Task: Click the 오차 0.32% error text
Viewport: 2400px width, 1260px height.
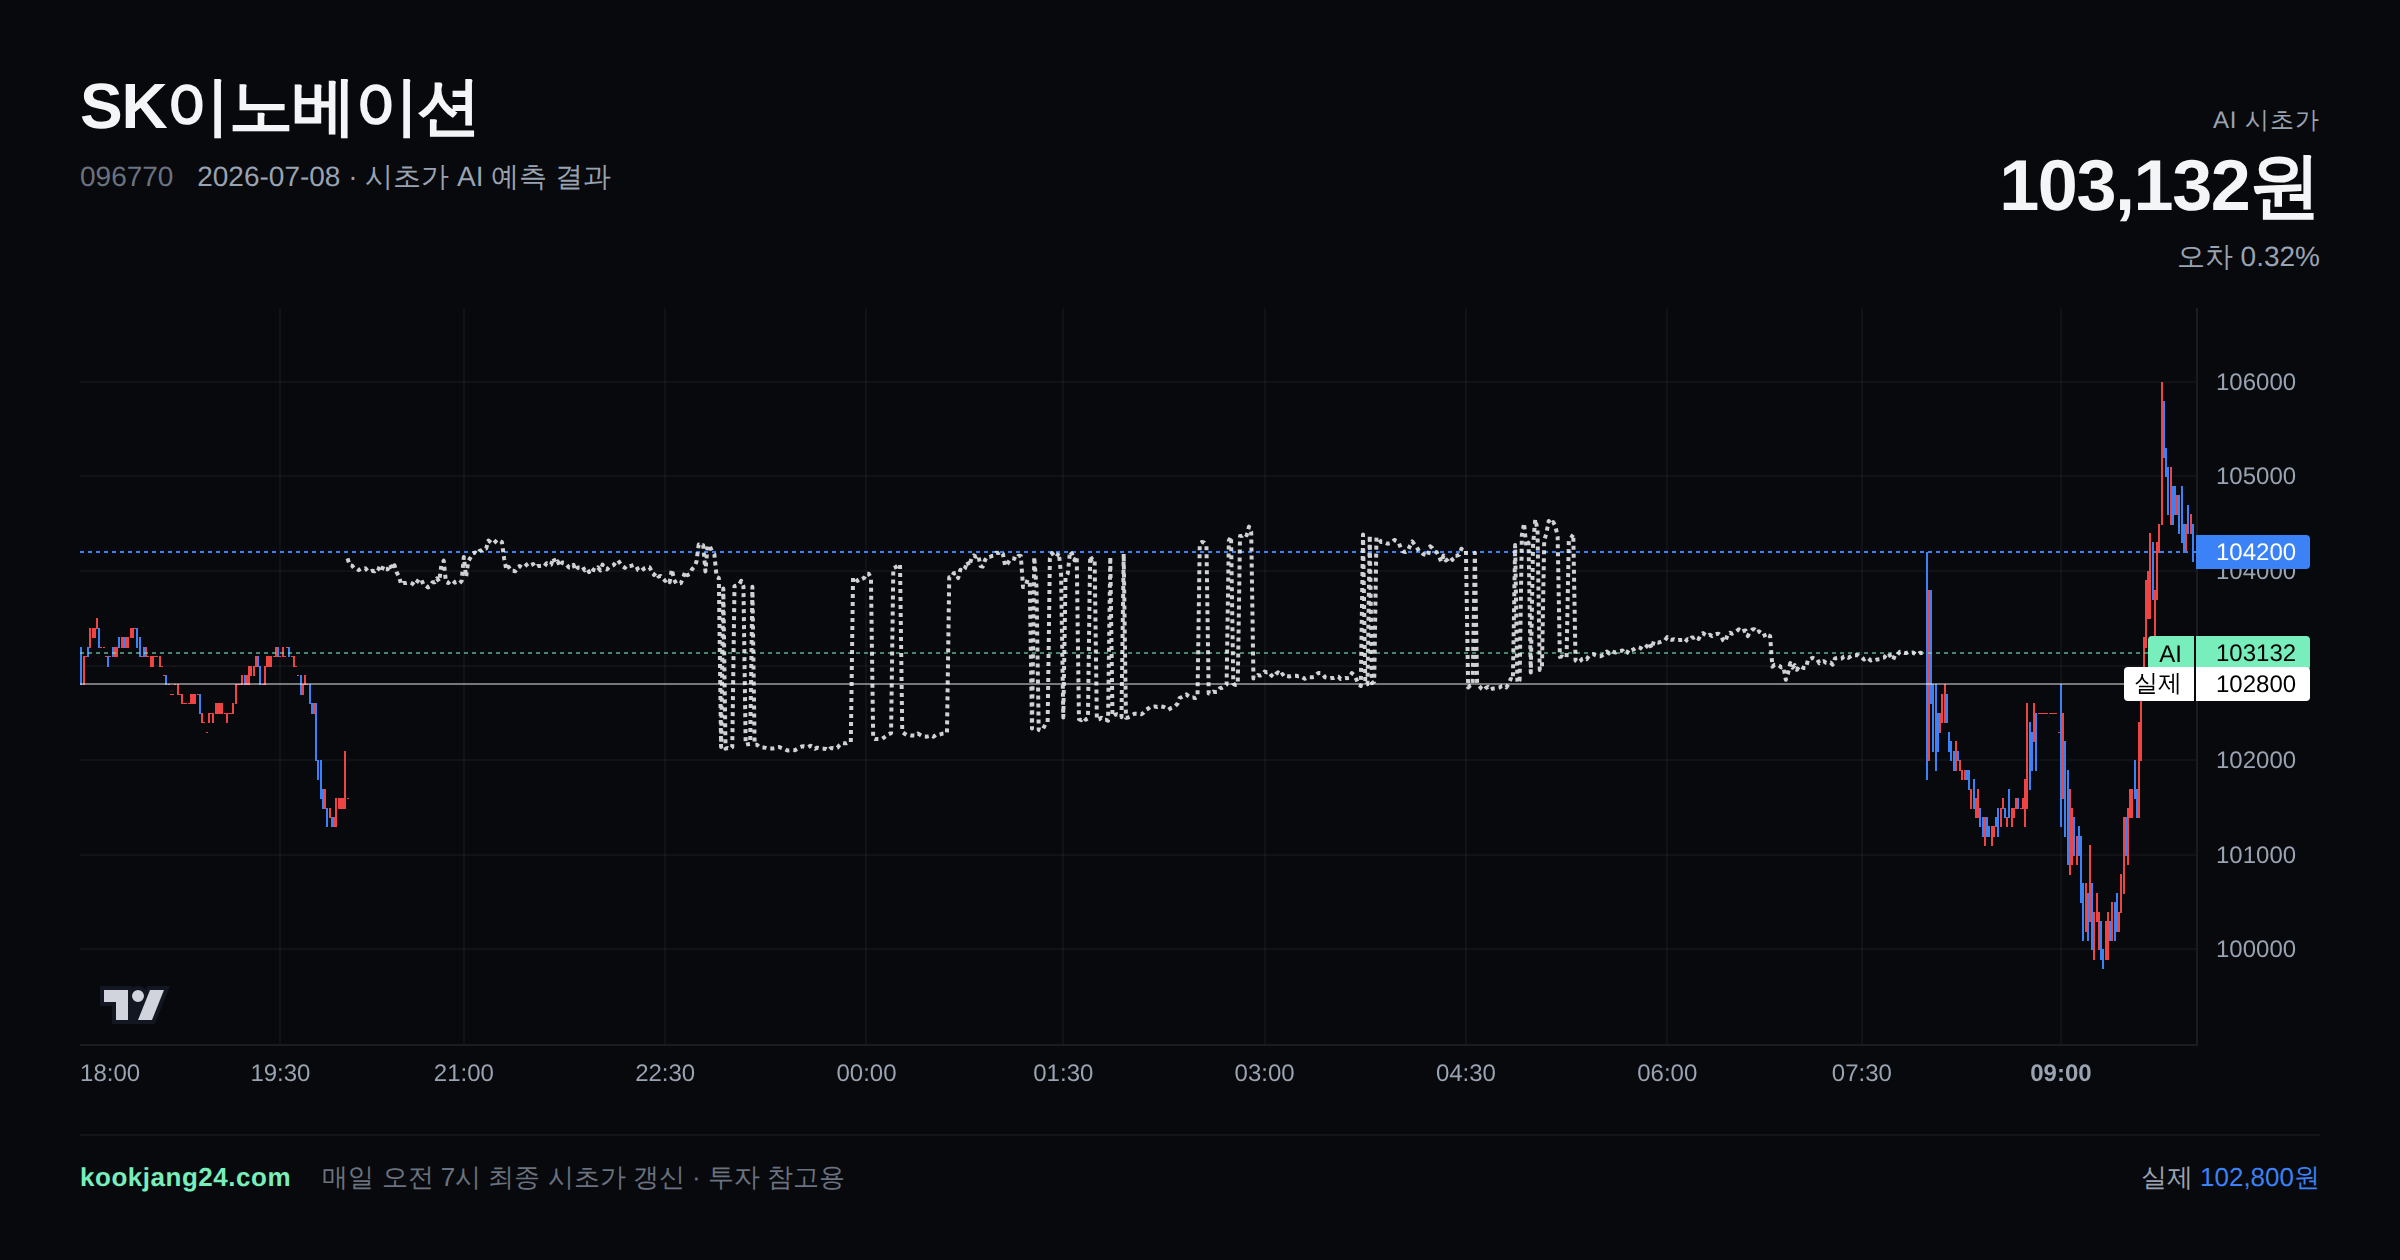Action: pyautogui.click(x=2248, y=257)
